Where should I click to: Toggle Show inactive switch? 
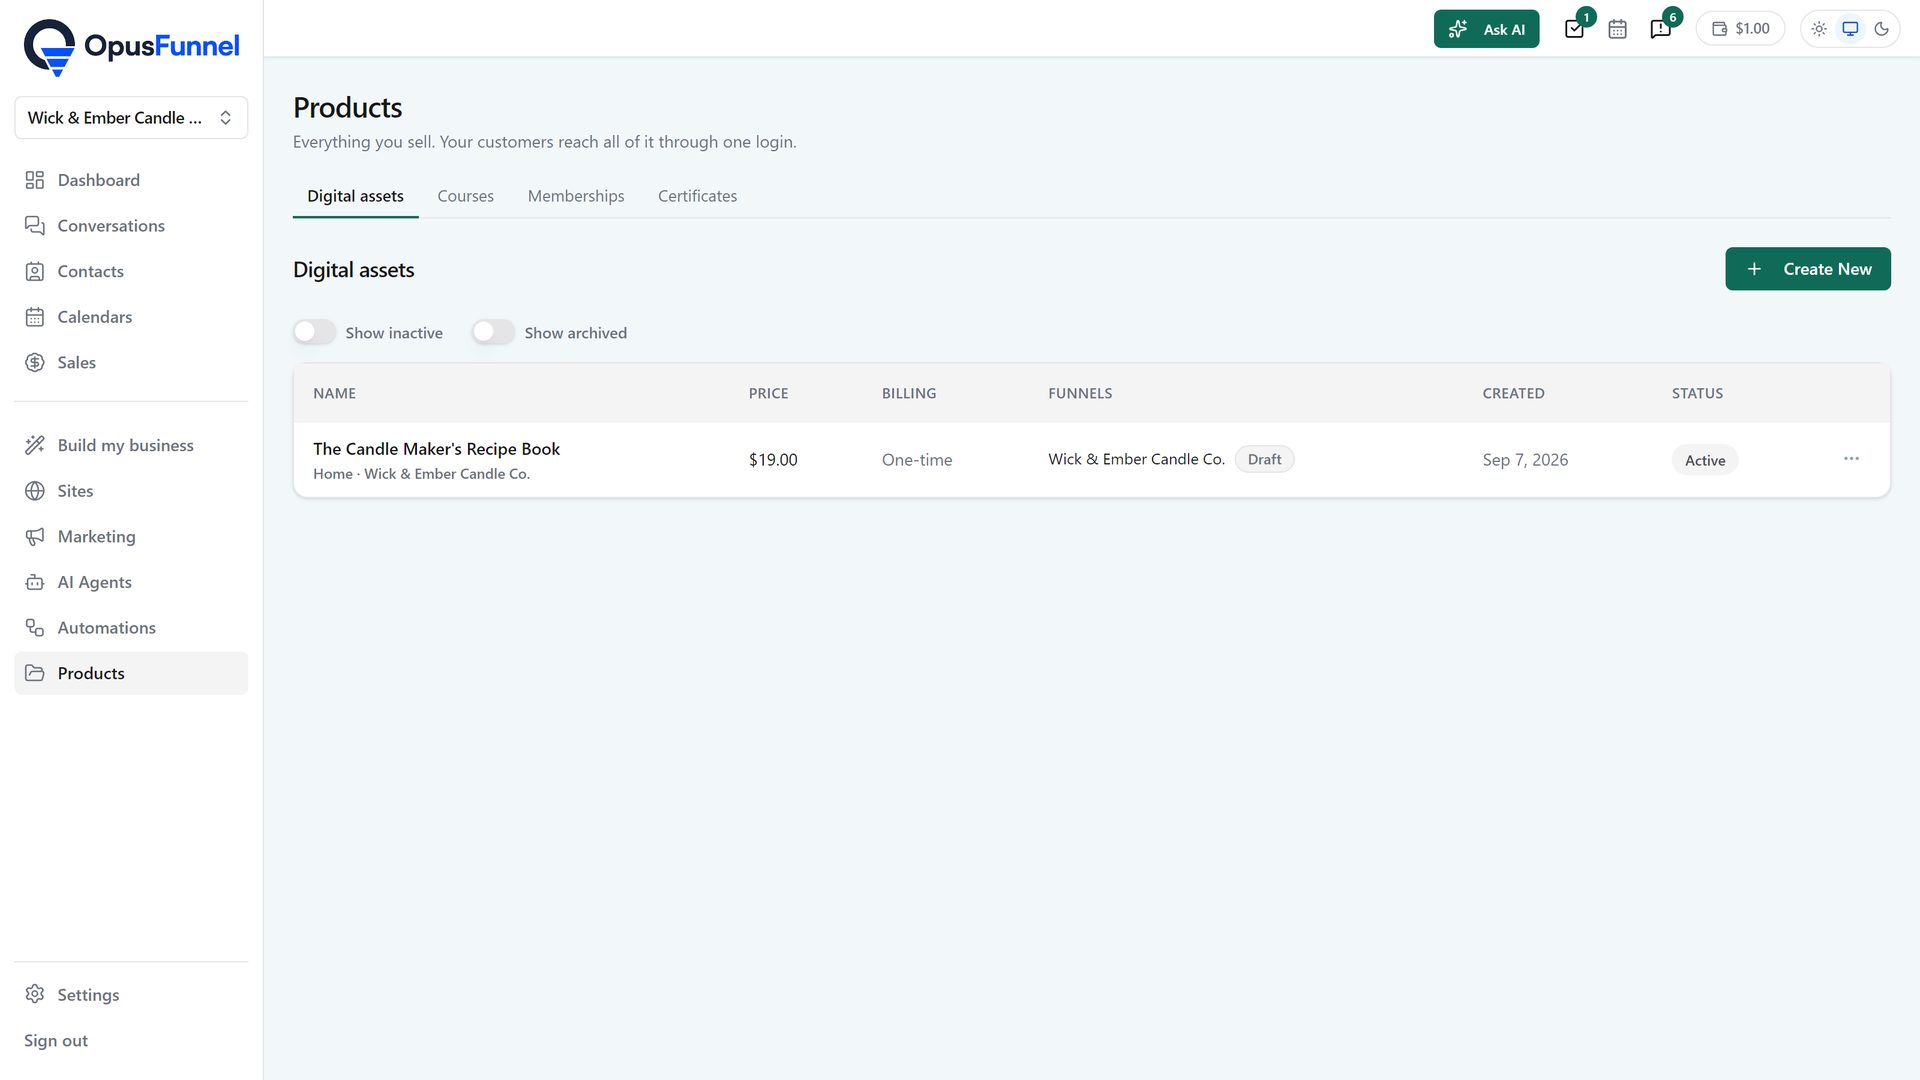tap(314, 332)
